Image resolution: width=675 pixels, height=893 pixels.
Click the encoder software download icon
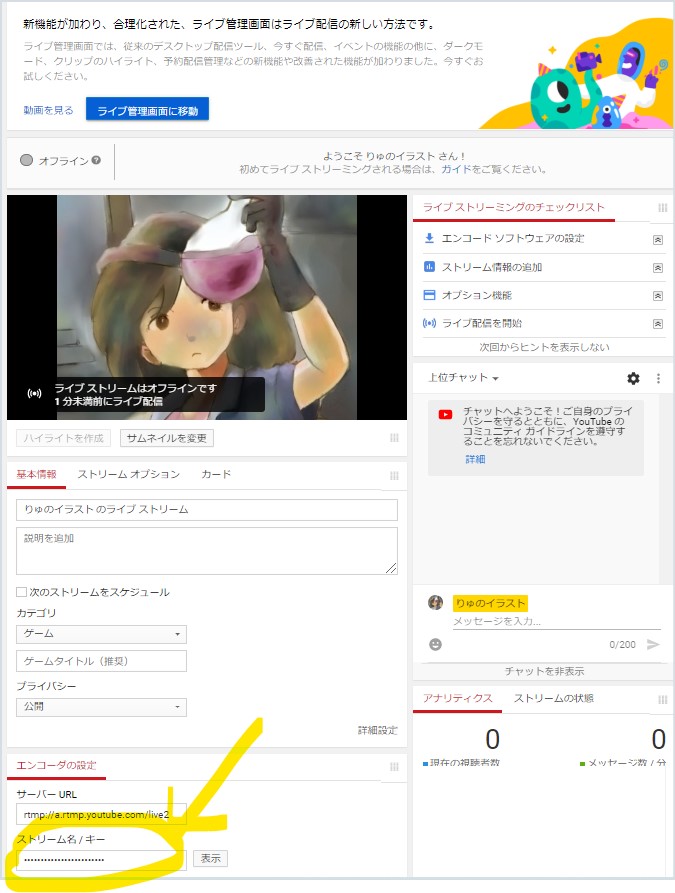pyautogui.click(x=429, y=238)
